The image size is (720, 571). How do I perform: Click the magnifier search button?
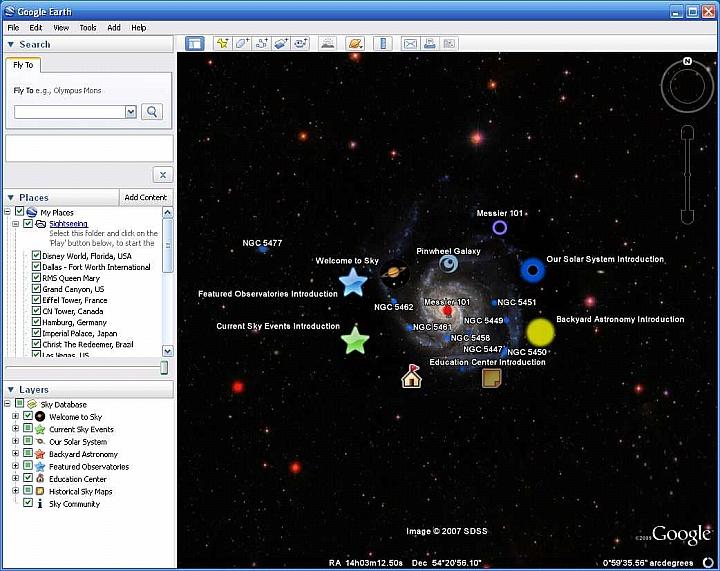coord(152,112)
